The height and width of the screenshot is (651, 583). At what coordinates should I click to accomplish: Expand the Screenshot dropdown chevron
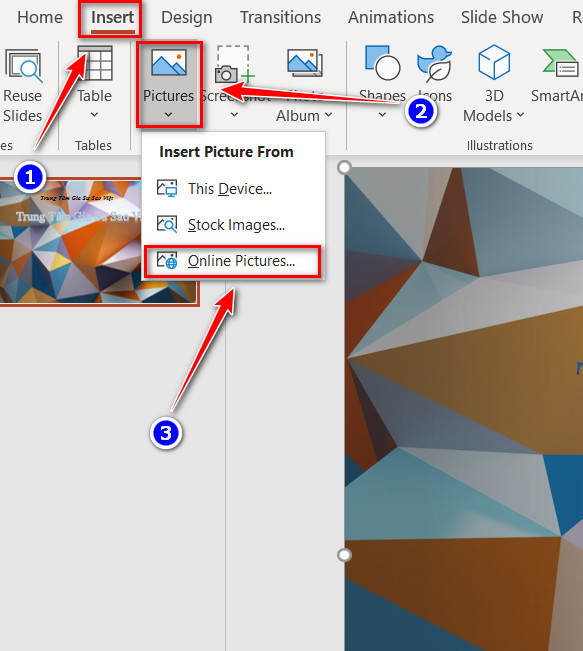tap(234, 115)
